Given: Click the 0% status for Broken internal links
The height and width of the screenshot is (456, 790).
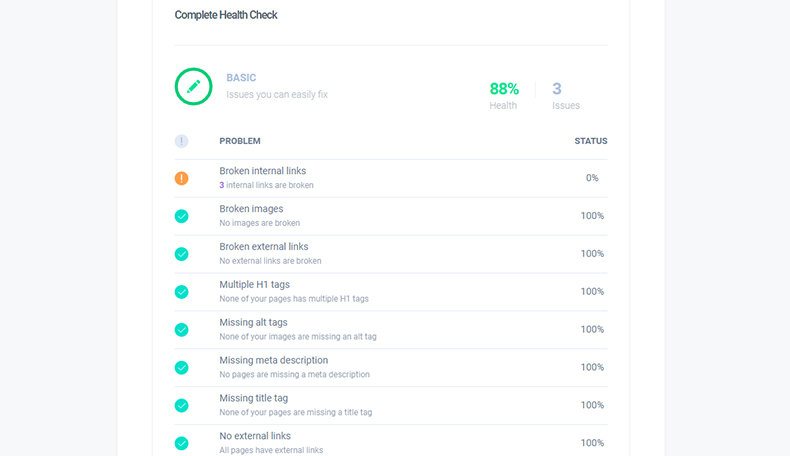Looking at the screenshot, I should (x=592, y=178).
